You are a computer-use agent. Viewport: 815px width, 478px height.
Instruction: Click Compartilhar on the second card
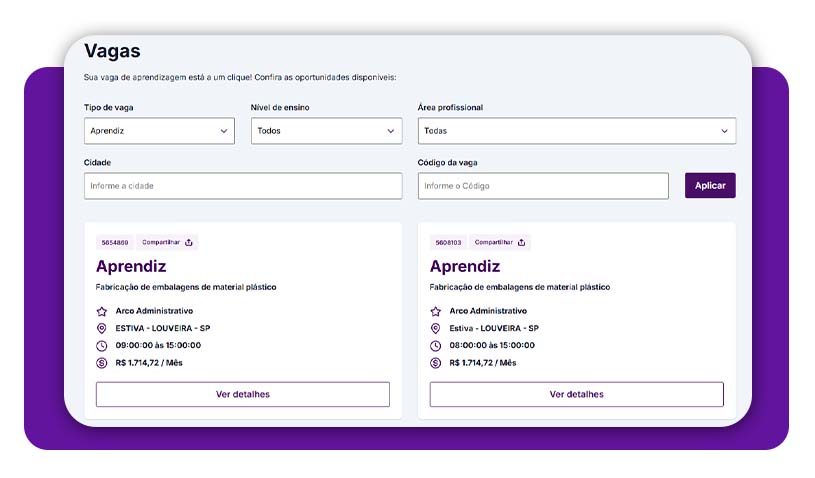(x=500, y=243)
